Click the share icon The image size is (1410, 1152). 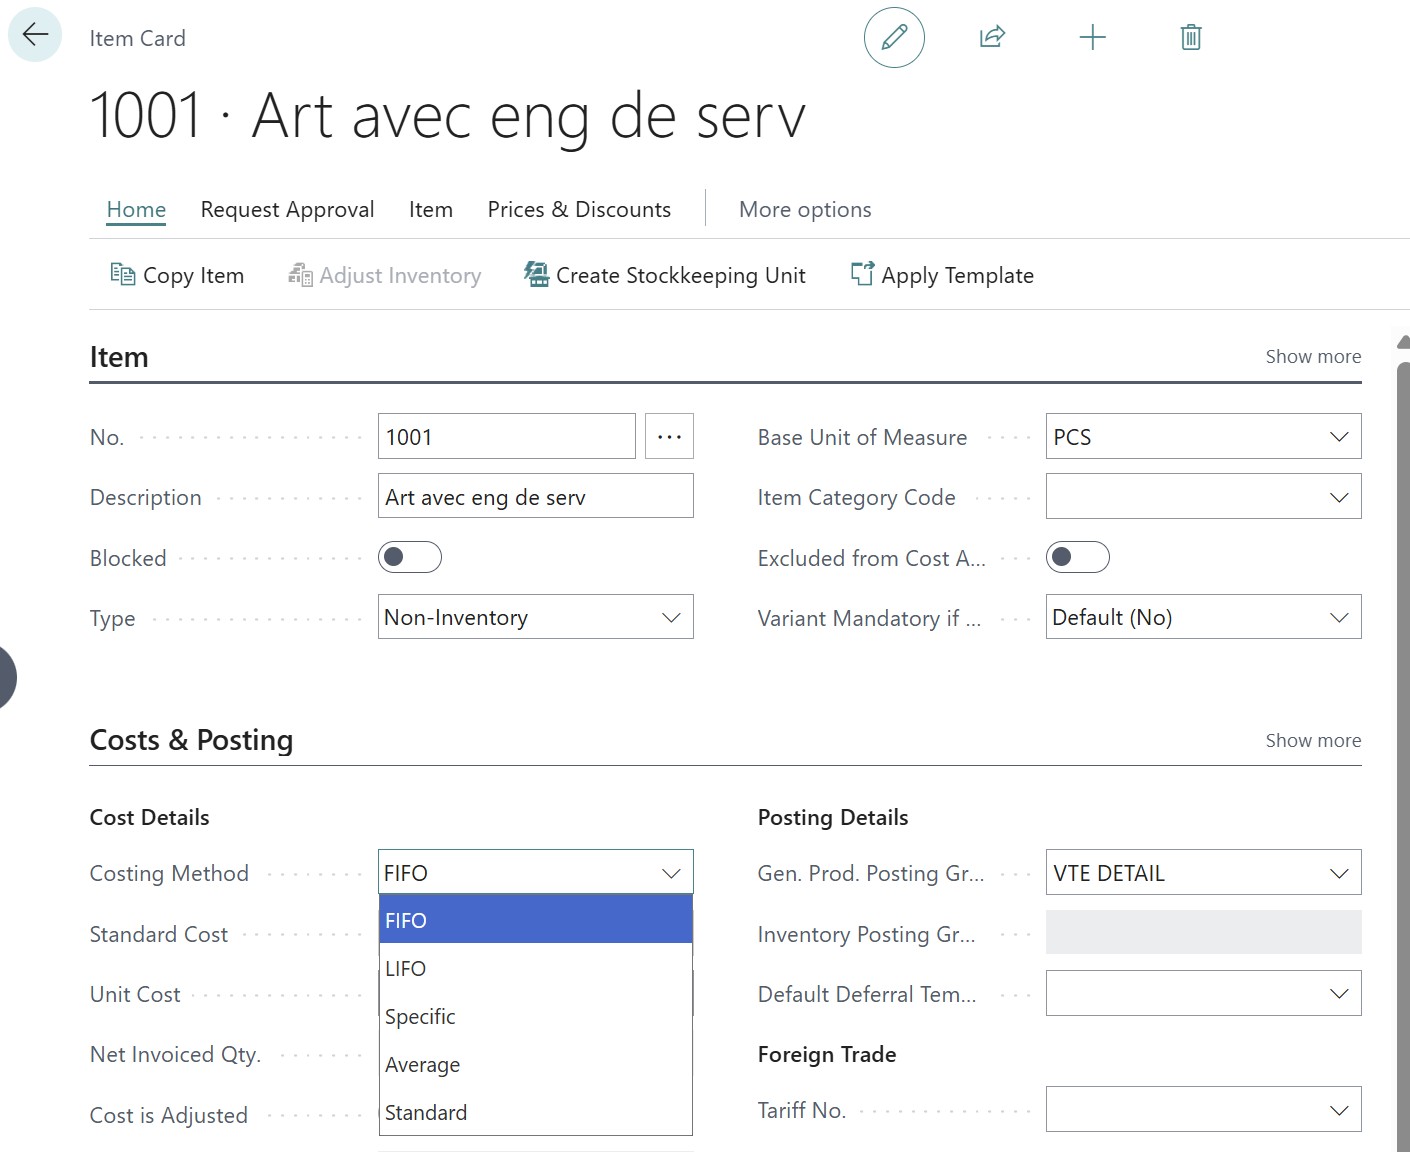pos(992,38)
